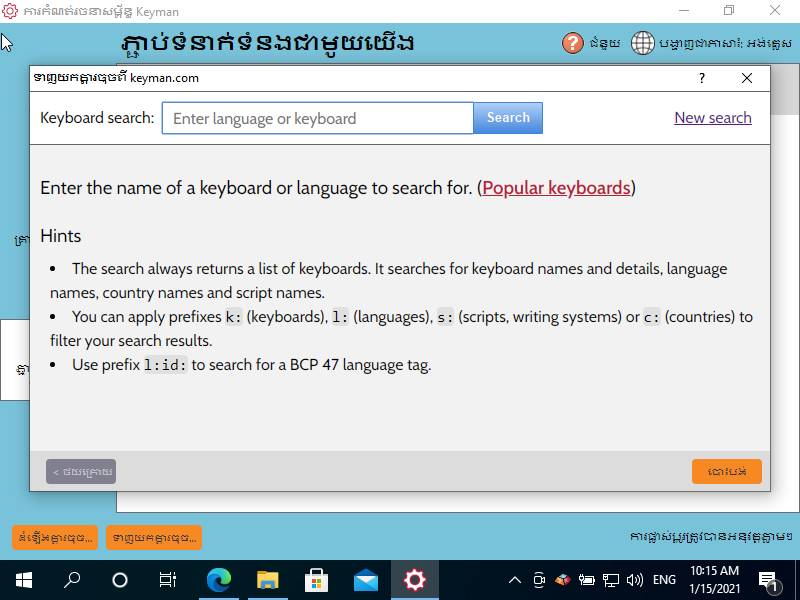Screen dimensions: 800x600
Task: Open Microsoft Store from taskbar
Action: pos(316,580)
